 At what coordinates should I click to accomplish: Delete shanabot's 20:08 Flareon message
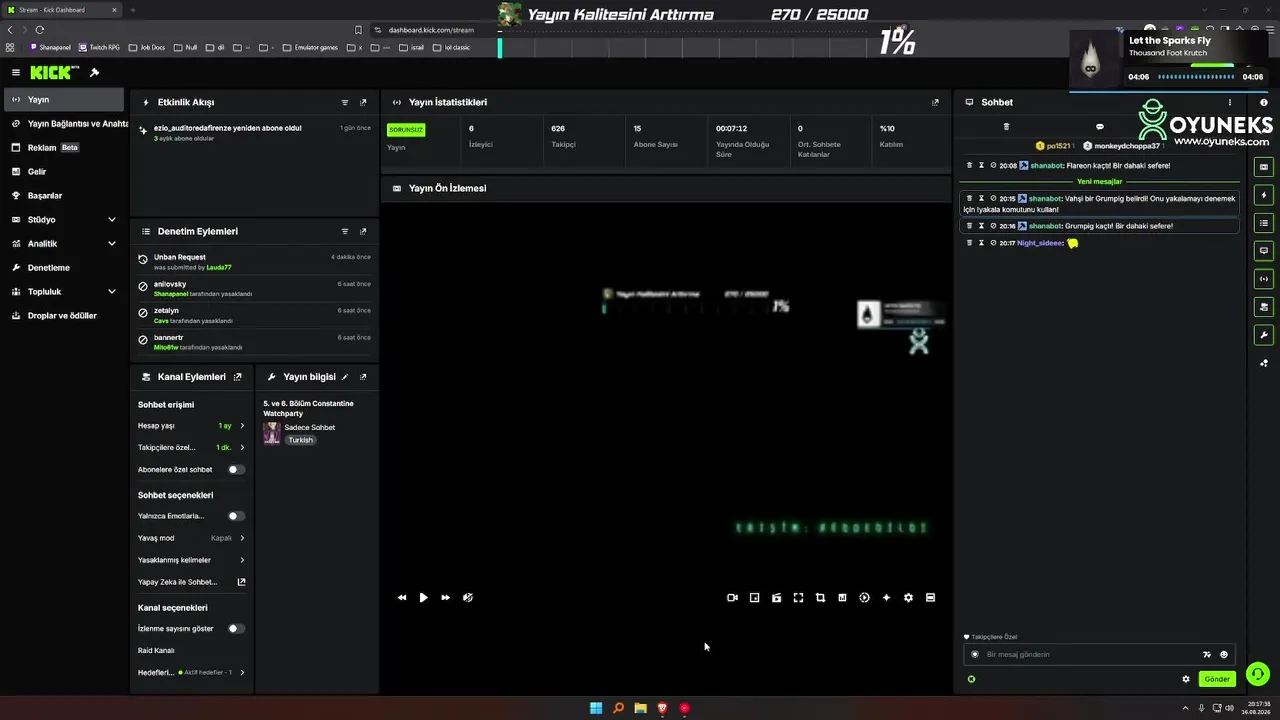(969, 166)
